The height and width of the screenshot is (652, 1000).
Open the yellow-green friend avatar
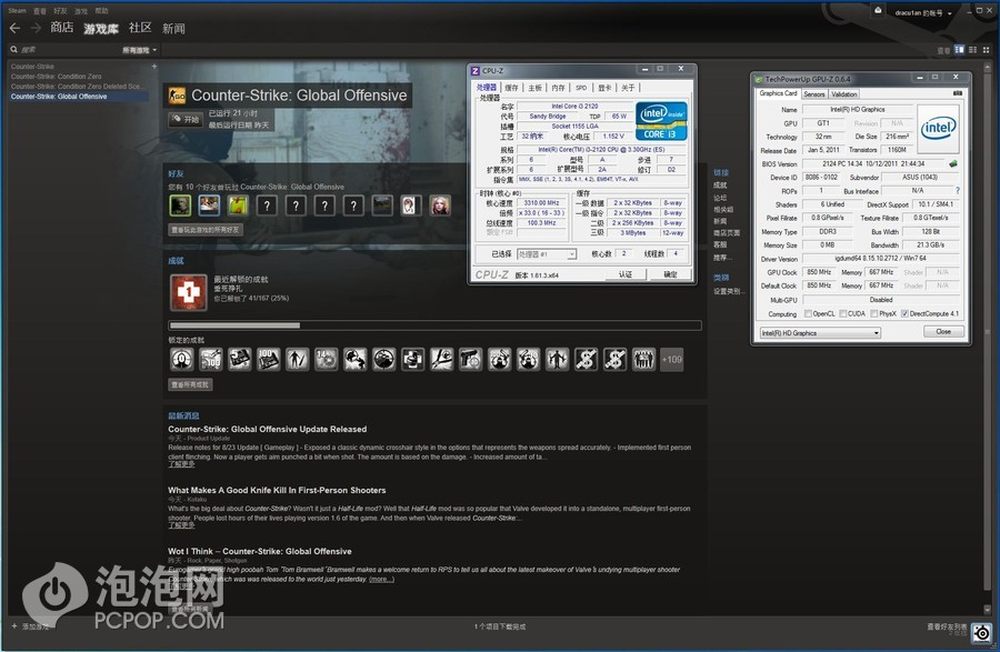[x=238, y=205]
